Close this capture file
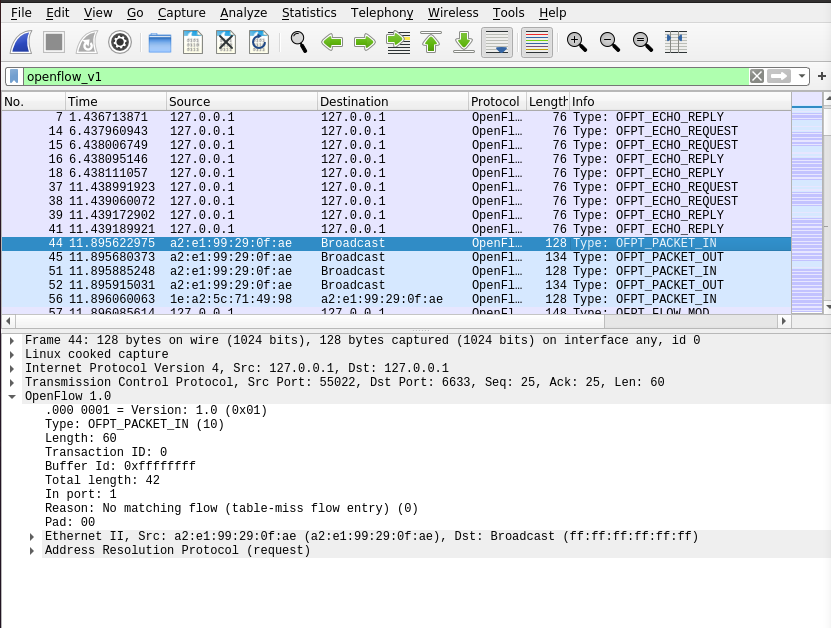Screen dimensions: 831x628 pos(226,42)
